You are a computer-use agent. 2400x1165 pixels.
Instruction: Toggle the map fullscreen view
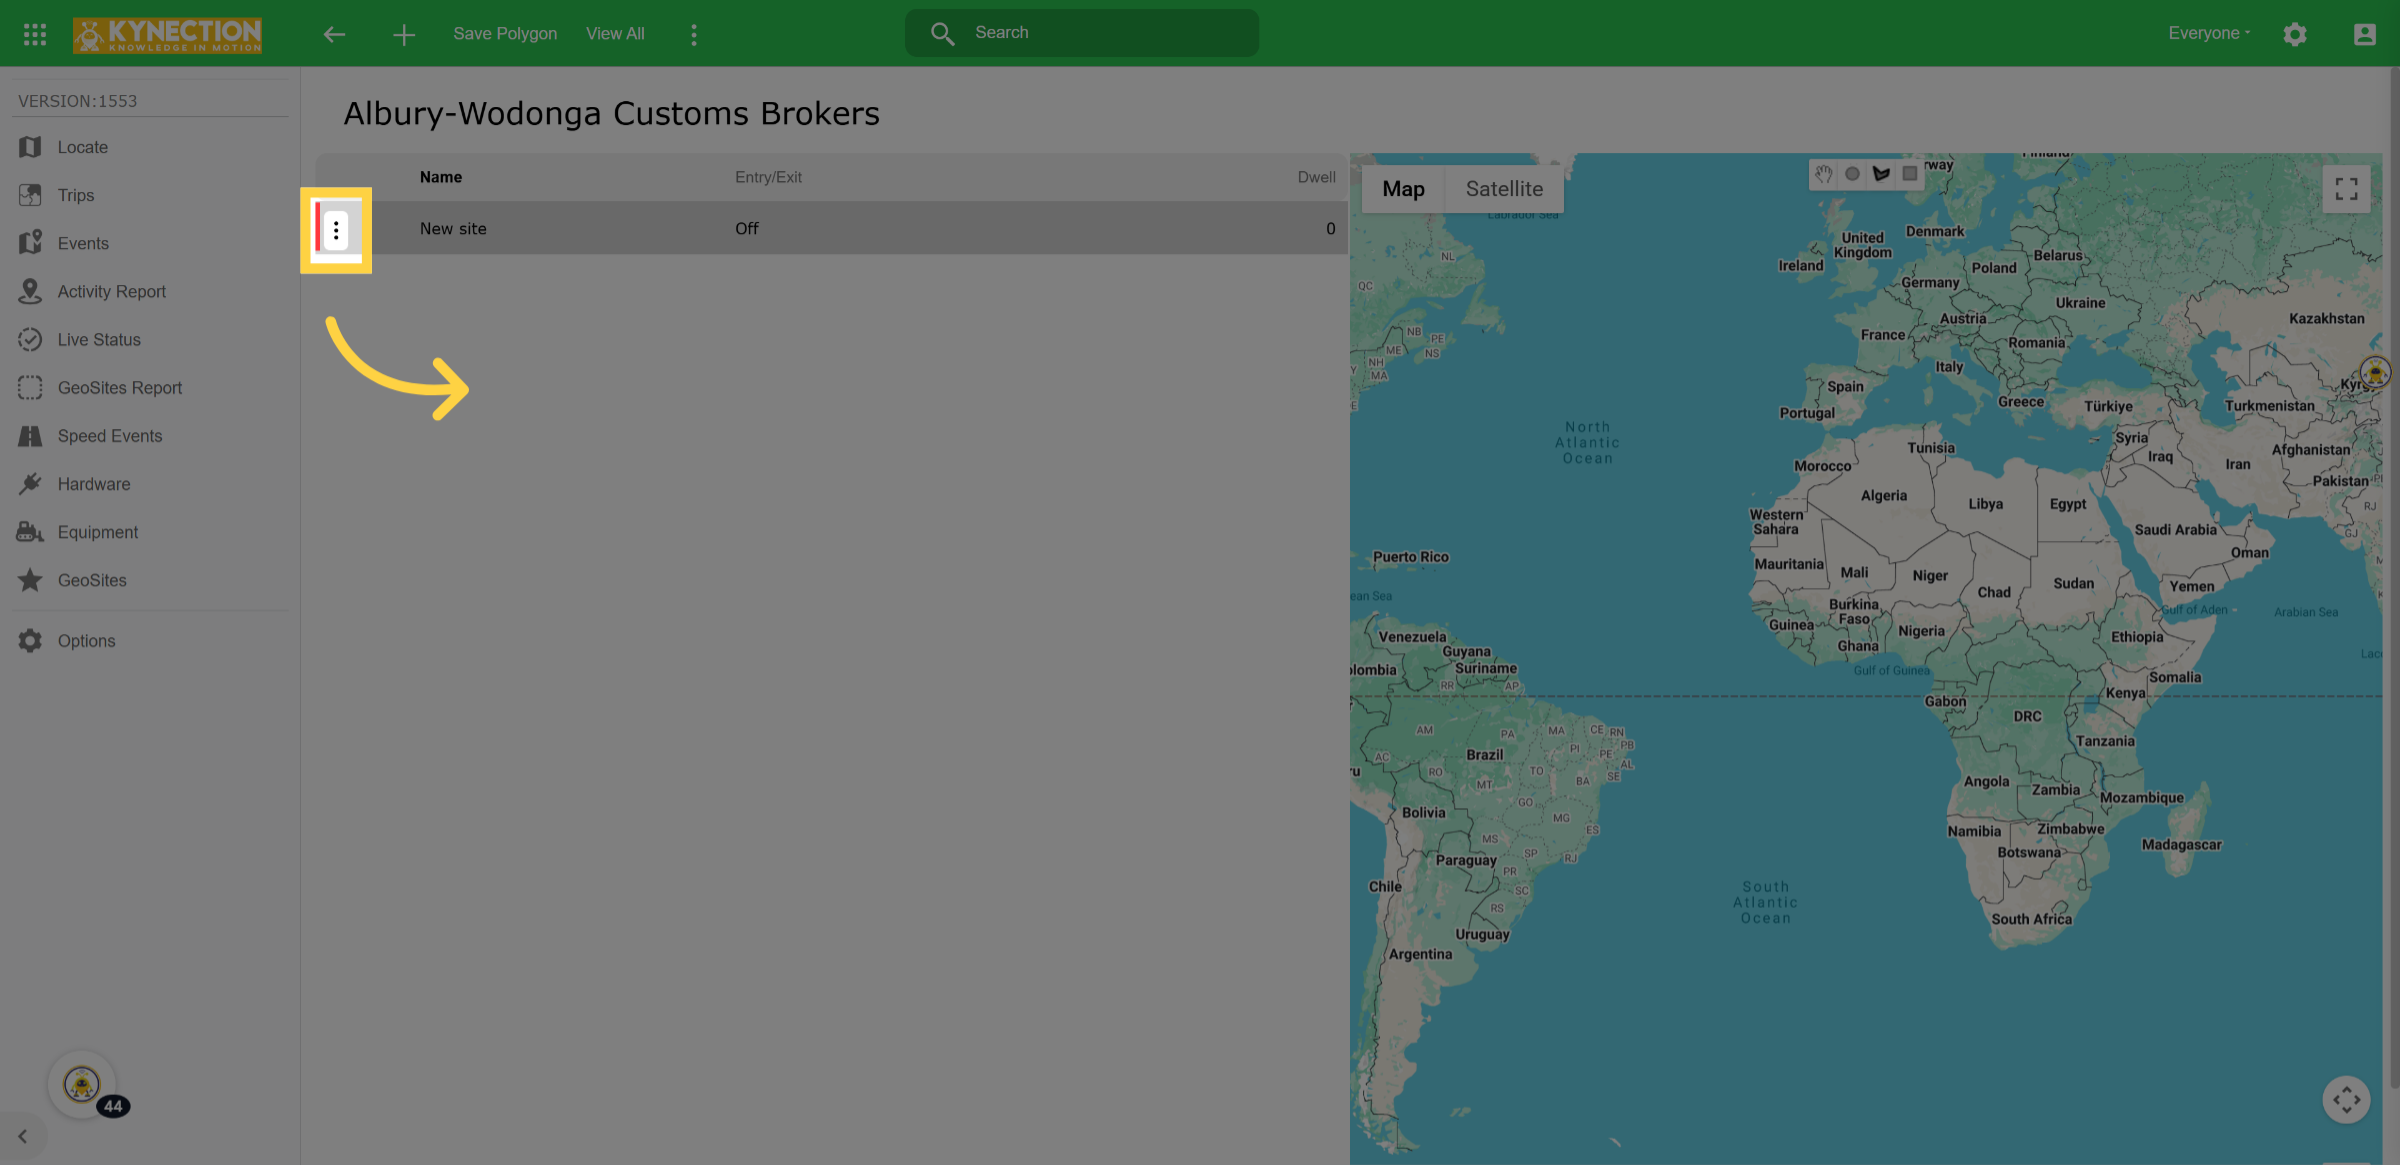[x=2346, y=189]
